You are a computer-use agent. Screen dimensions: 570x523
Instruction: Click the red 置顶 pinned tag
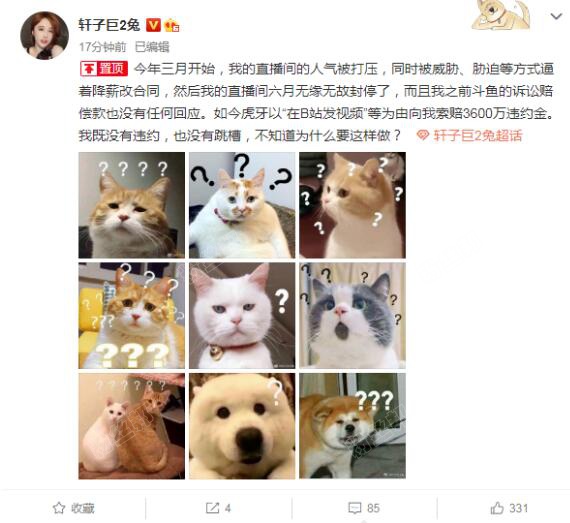pos(104,69)
